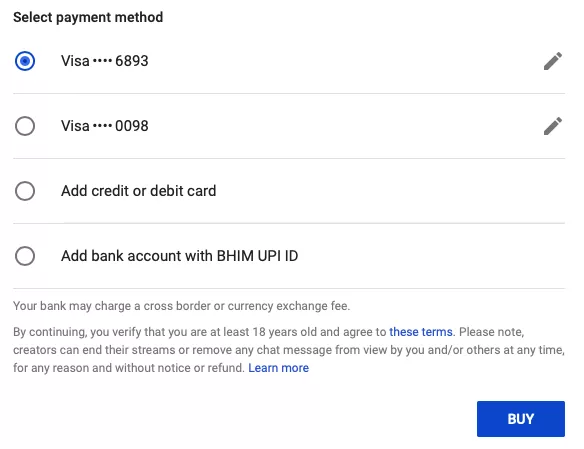The width and height of the screenshot is (584, 449).
Task: Click the BUY button
Action: click(x=521, y=419)
